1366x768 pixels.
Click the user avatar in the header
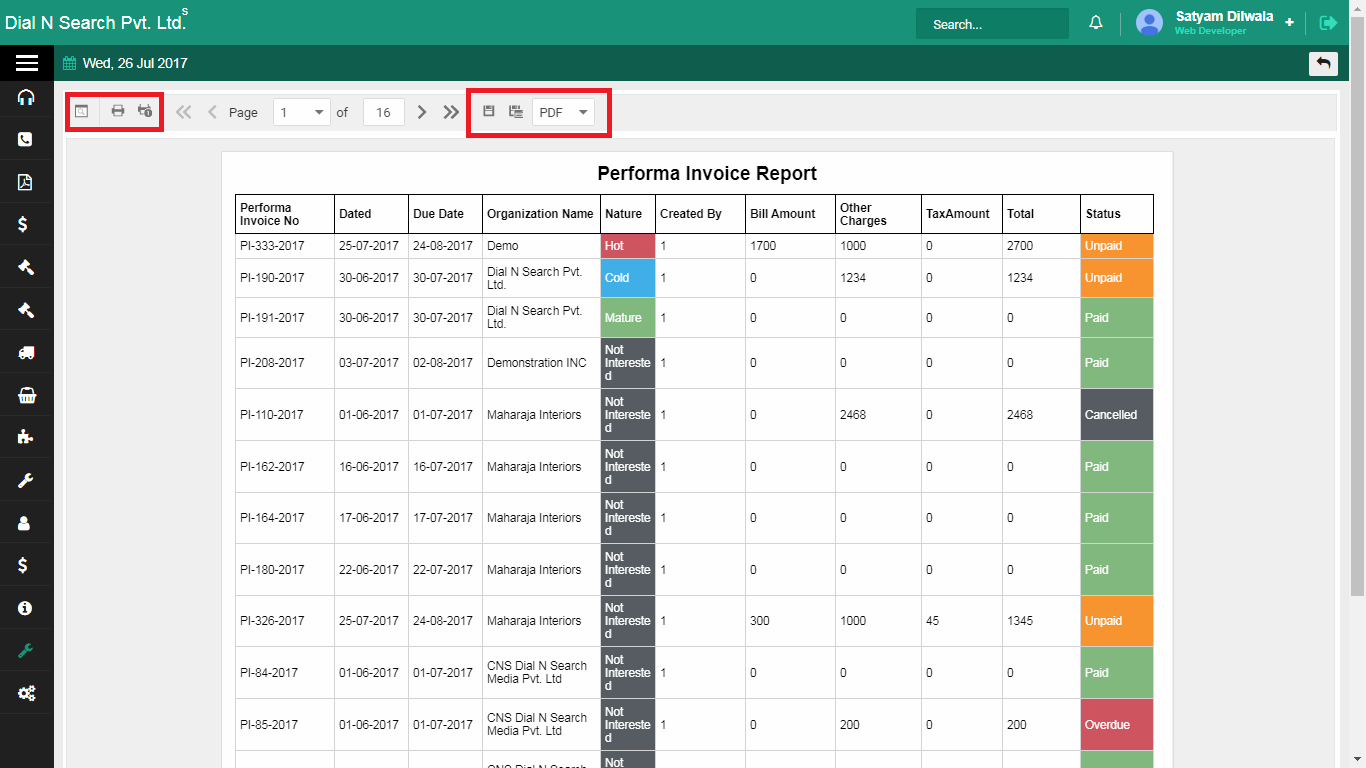point(1150,22)
